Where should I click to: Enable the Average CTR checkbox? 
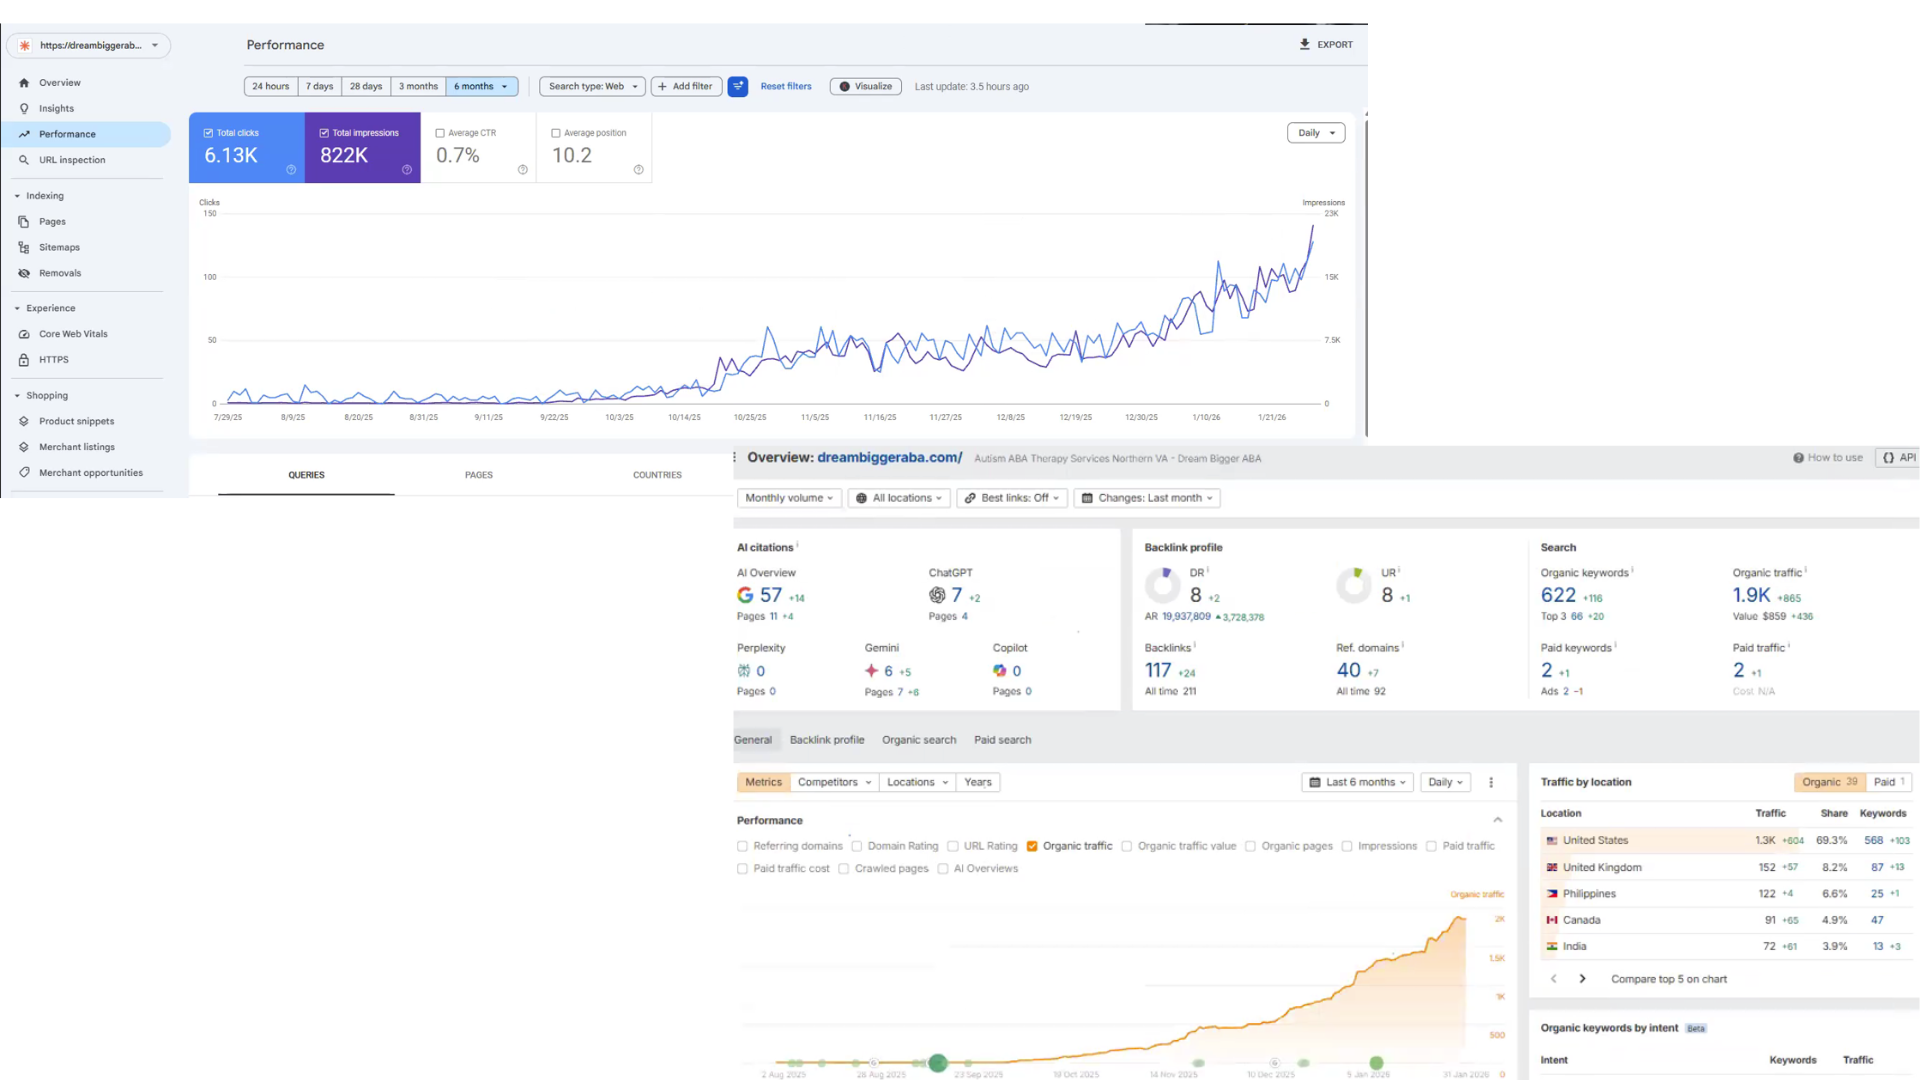440,133
